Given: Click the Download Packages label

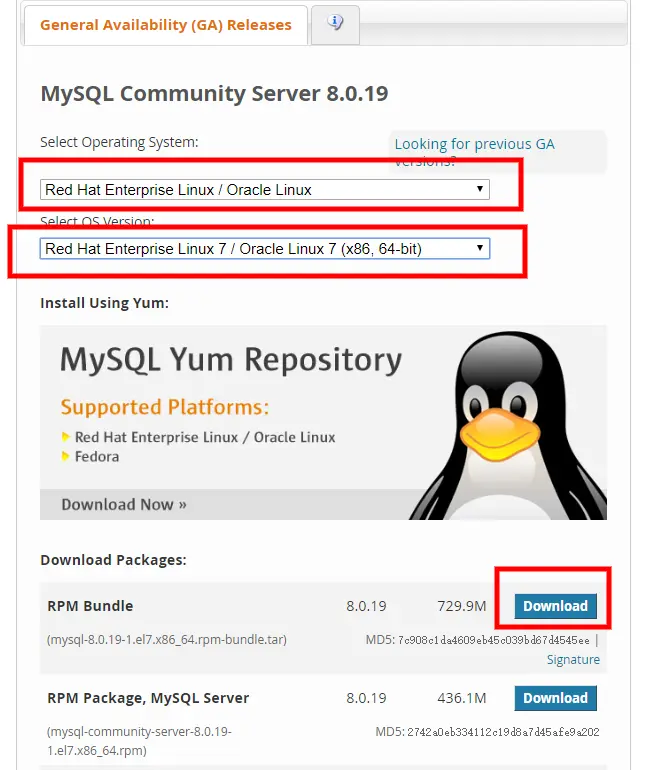Looking at the screenshot, I should pos(113,560).
